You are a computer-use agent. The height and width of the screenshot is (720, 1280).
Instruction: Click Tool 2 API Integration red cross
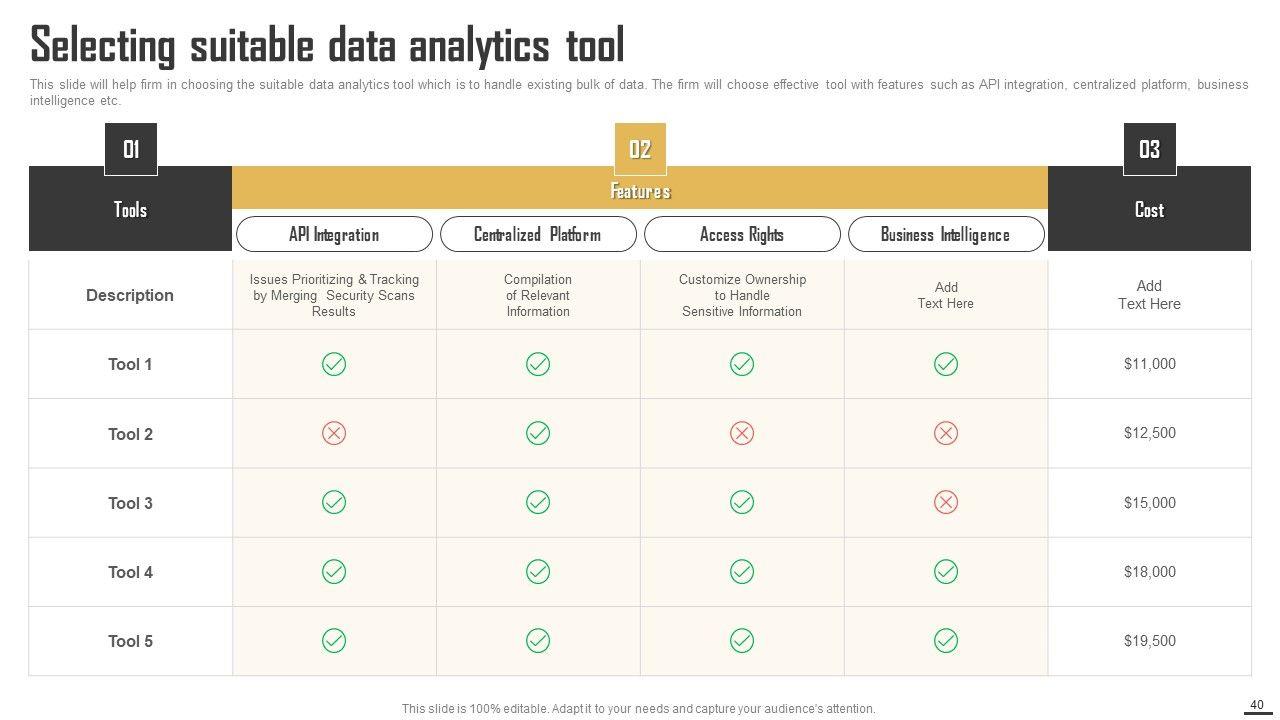(334, 433)
